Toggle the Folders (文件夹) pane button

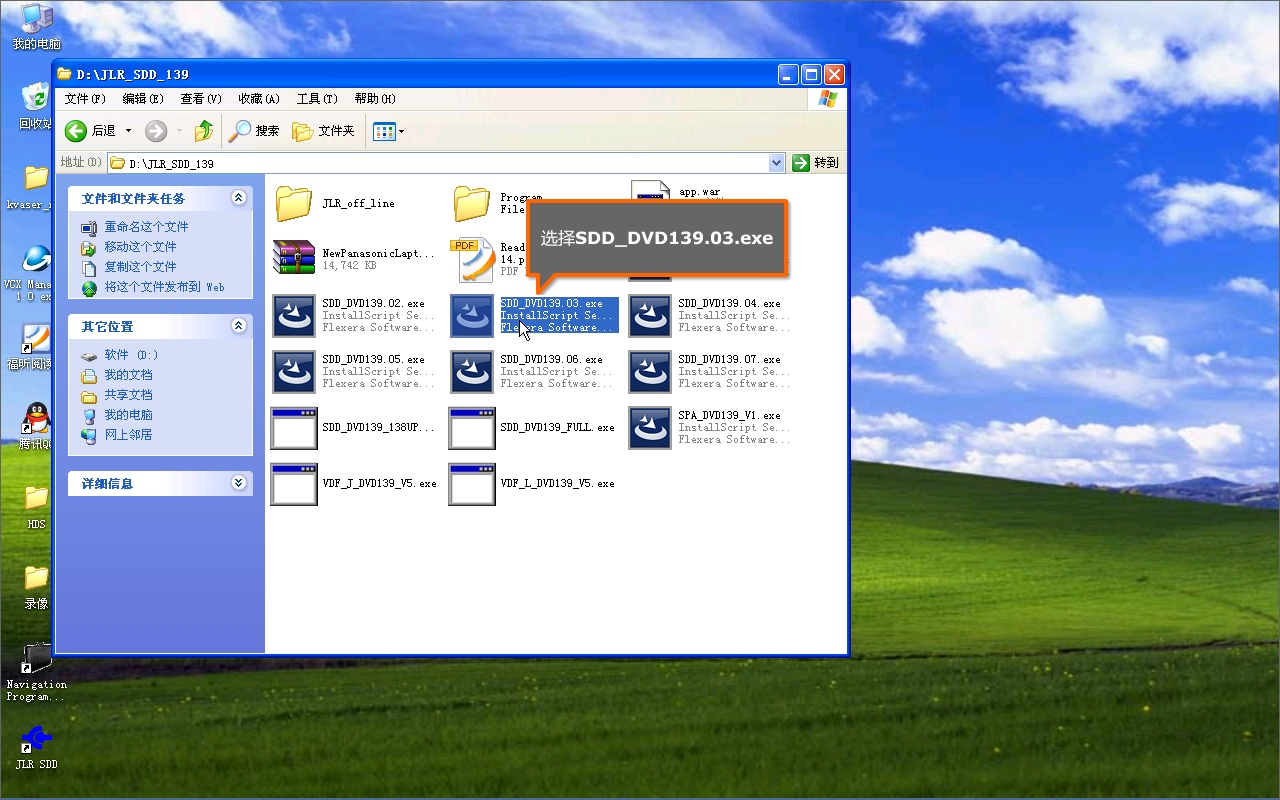pos(323,131)
